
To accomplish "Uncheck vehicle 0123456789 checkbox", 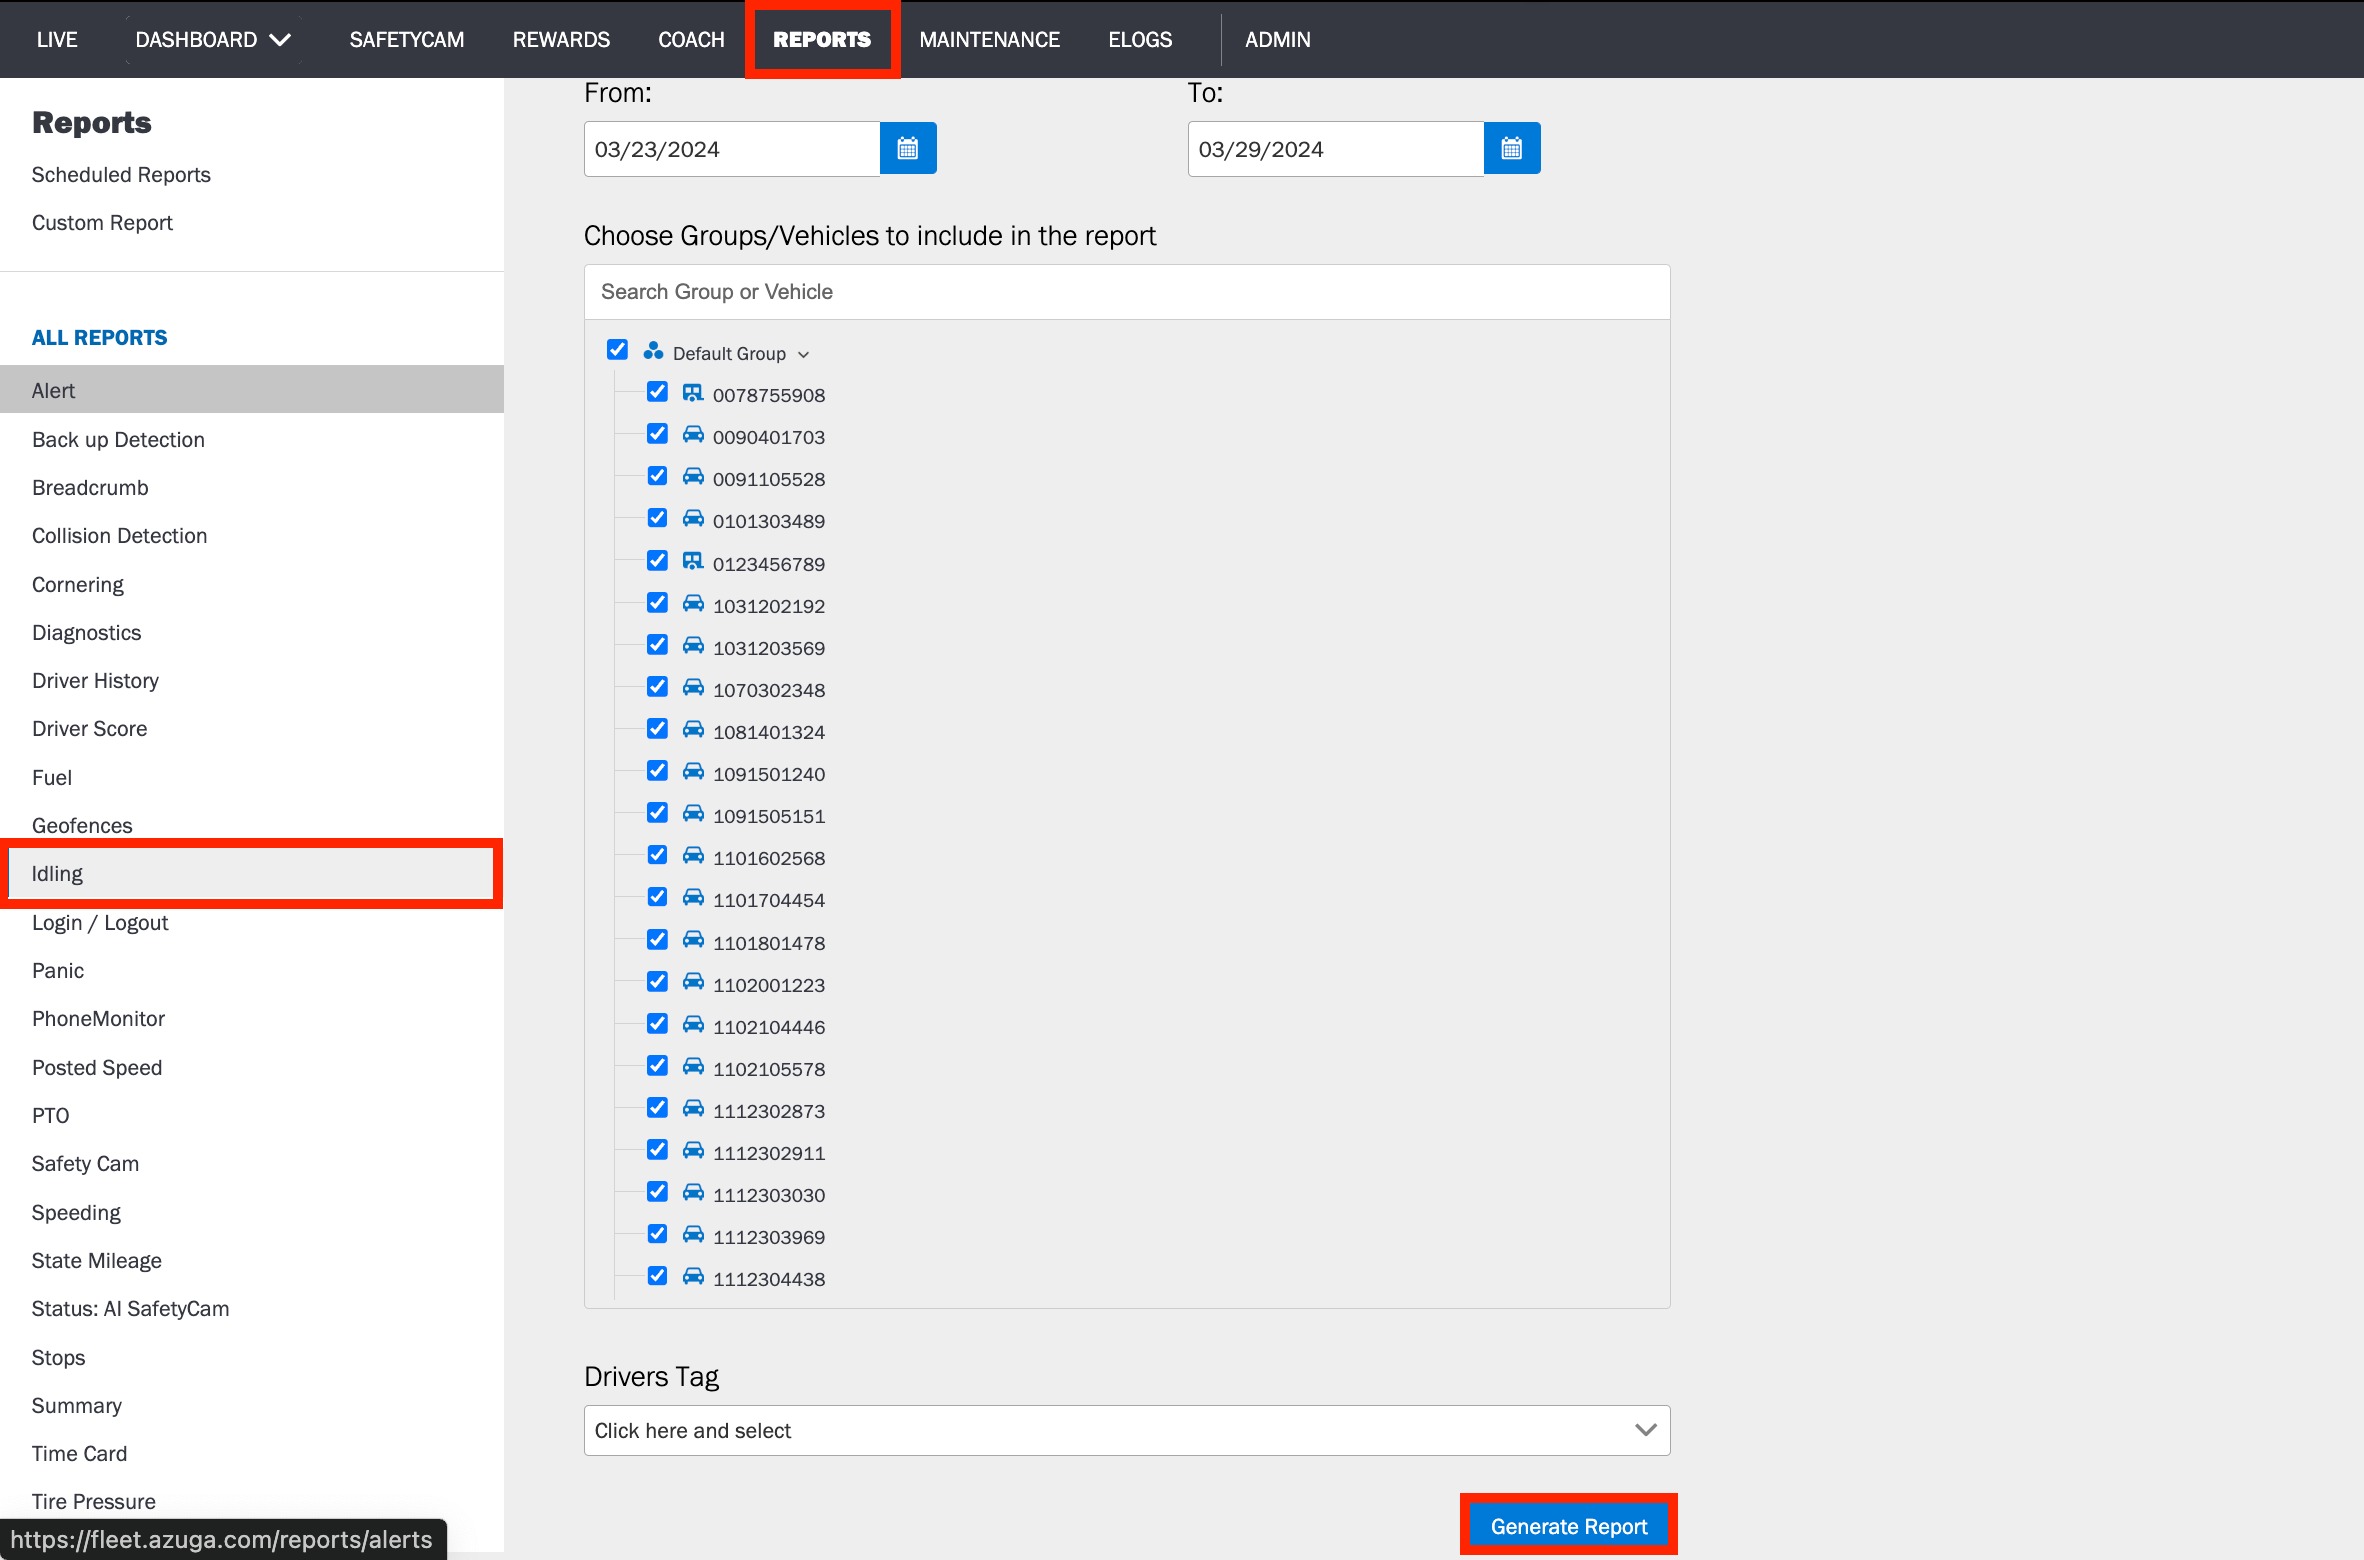I will click(x=657, y=561).
